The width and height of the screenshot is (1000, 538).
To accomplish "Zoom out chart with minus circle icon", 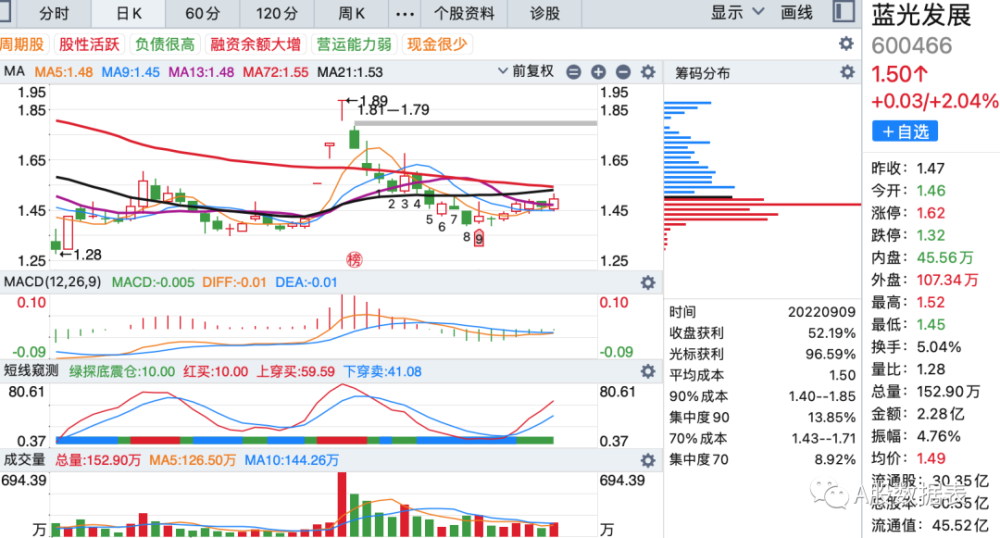I will [573, 72].
